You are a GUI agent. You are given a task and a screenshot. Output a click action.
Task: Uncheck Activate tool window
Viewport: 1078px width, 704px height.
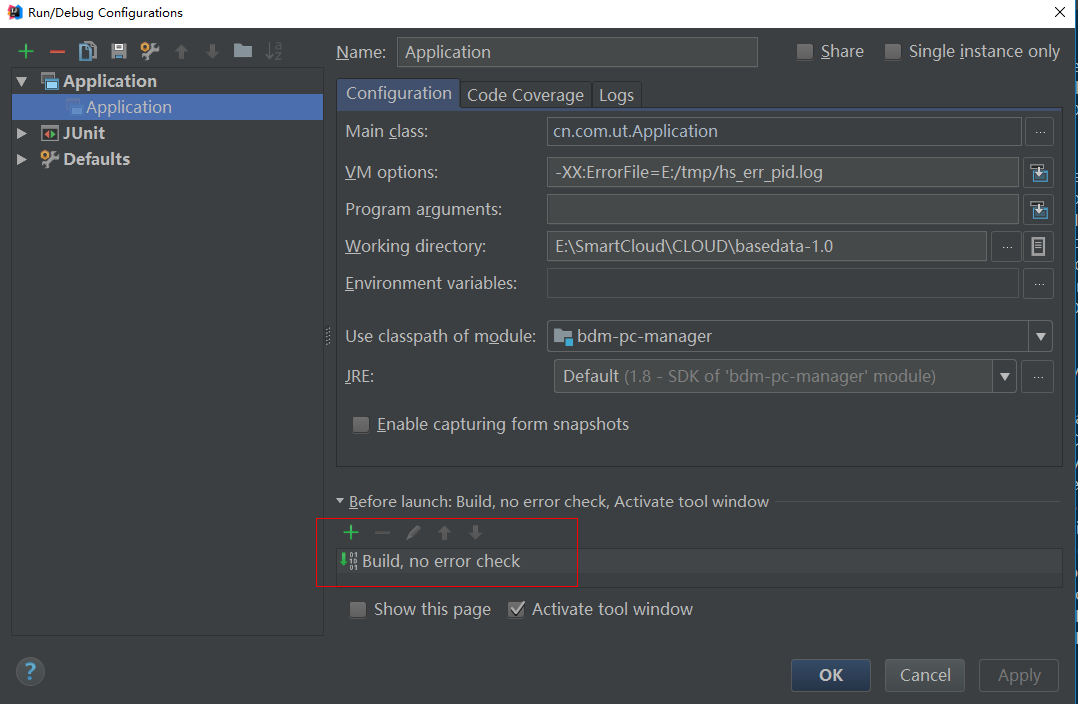tap(517, 609)
